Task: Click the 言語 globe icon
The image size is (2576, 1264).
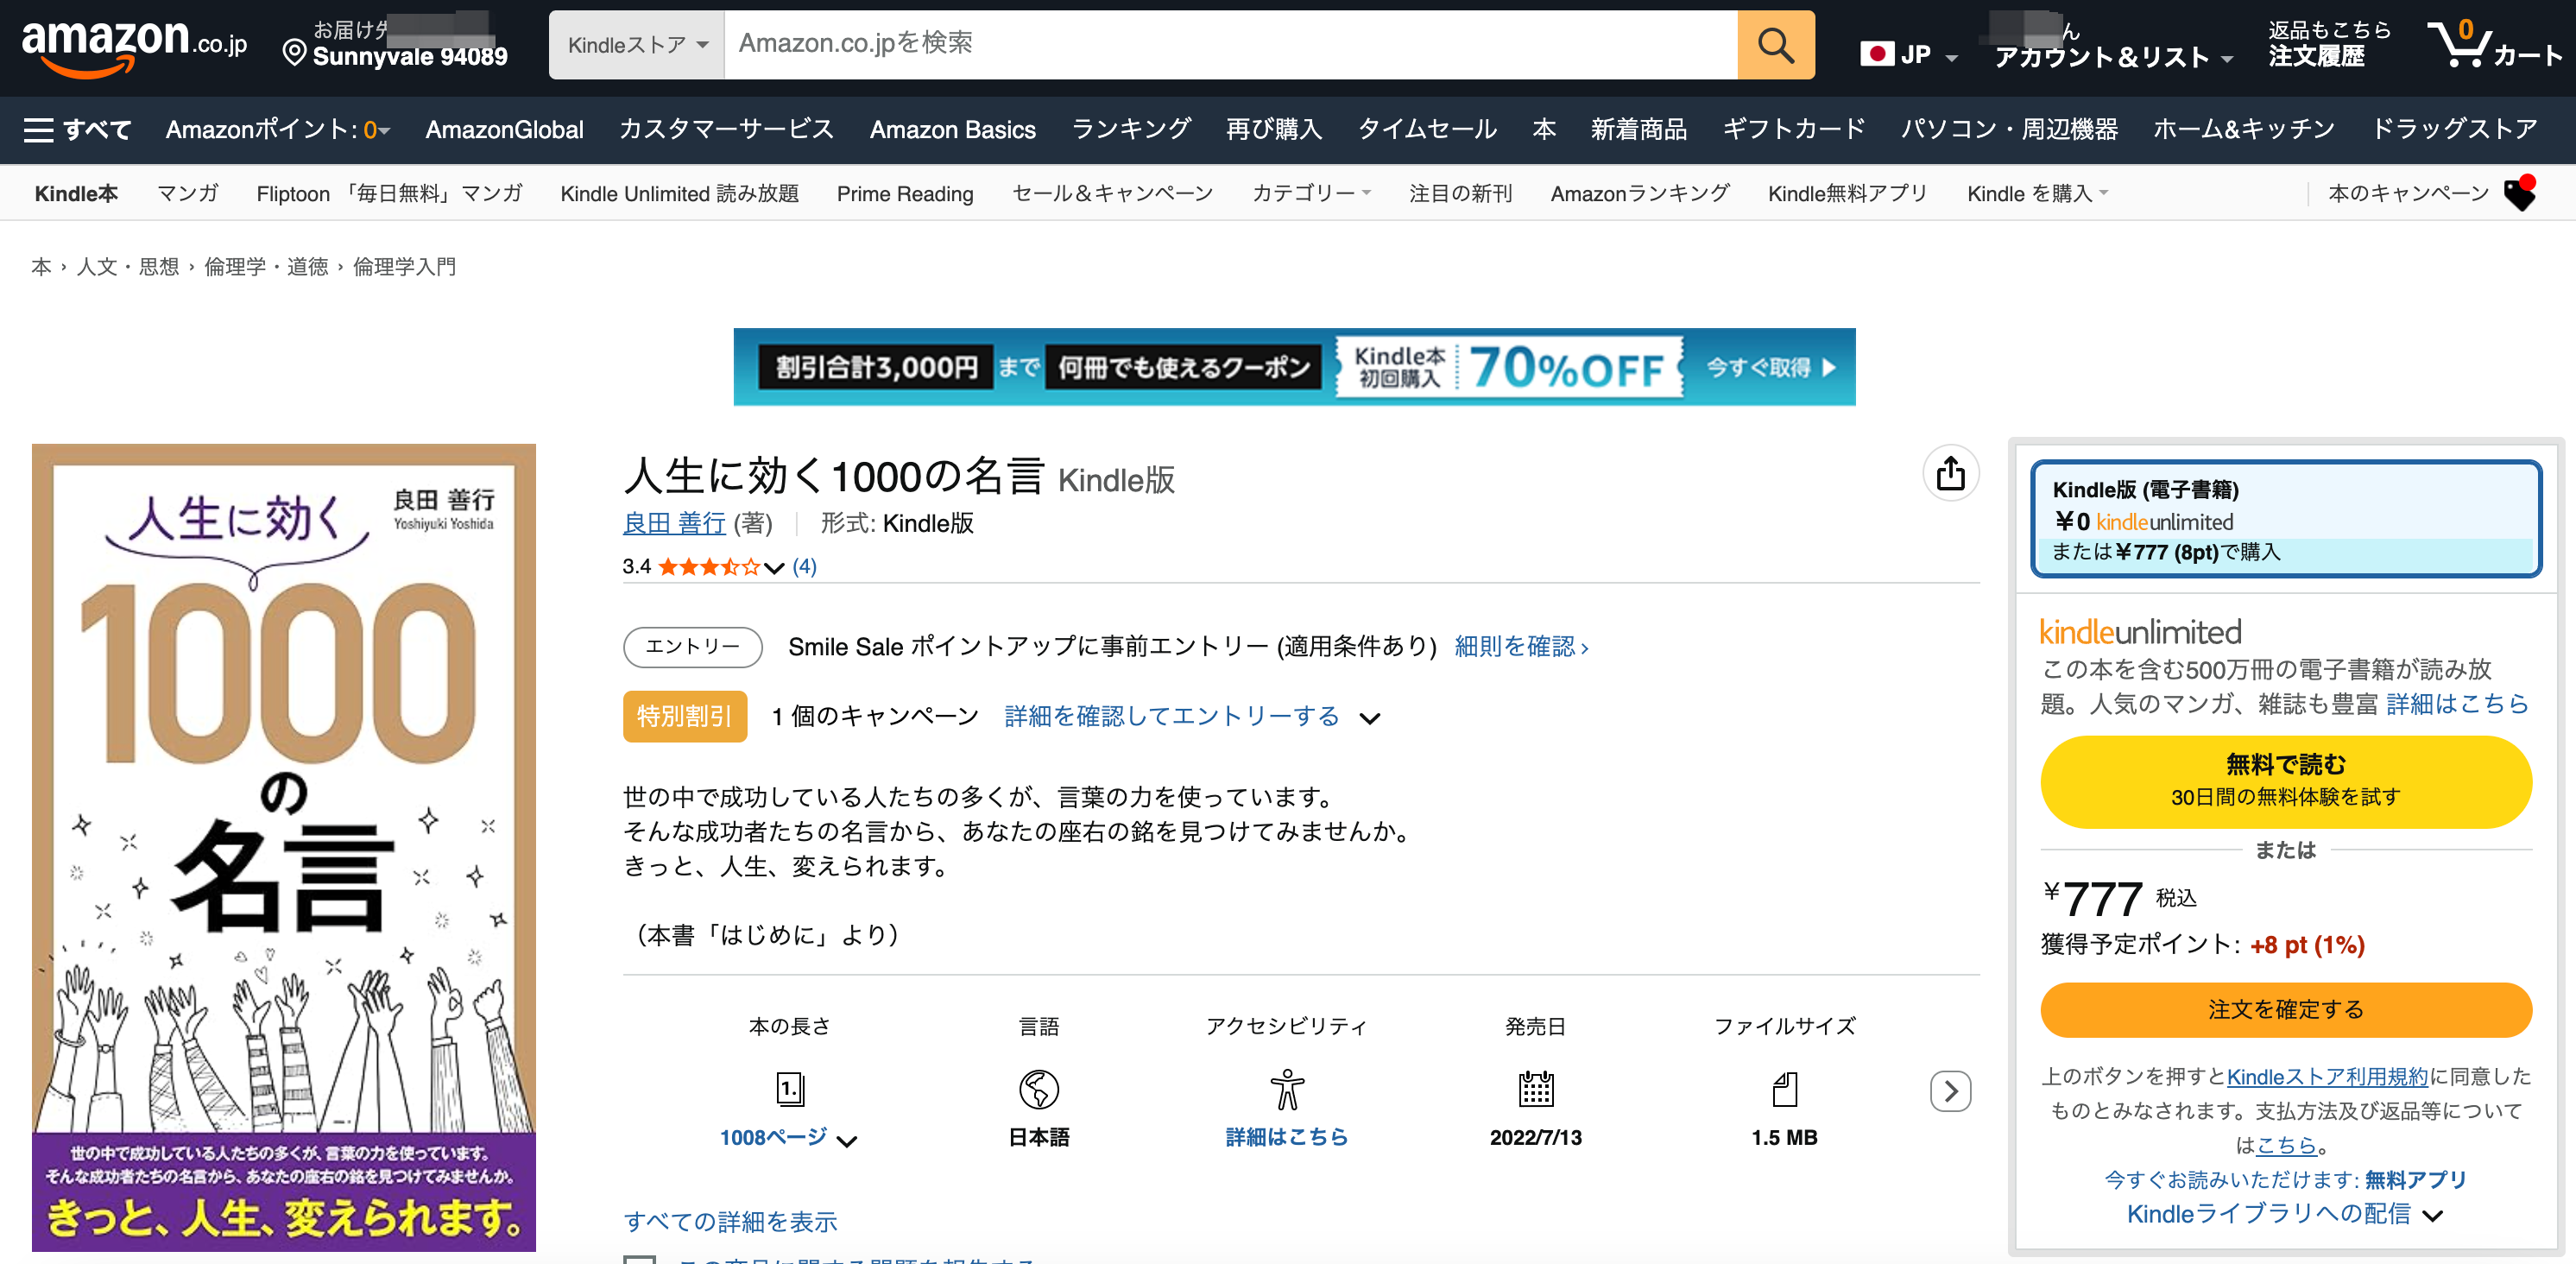Action: 1039,1089
